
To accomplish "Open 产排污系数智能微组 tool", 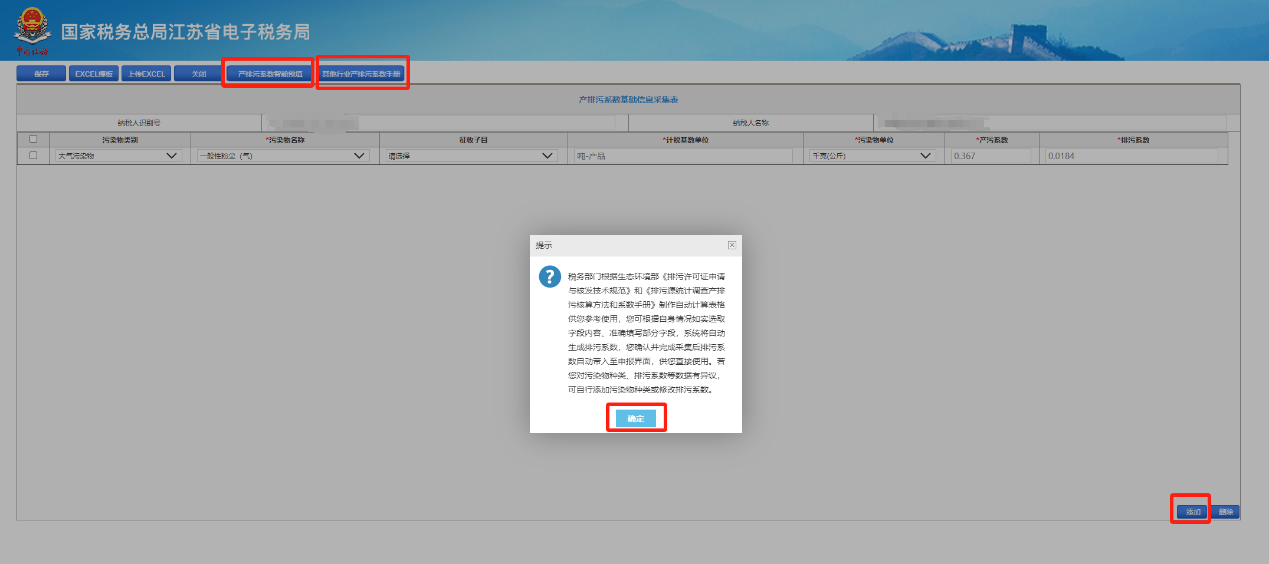I will pos(268,74).
